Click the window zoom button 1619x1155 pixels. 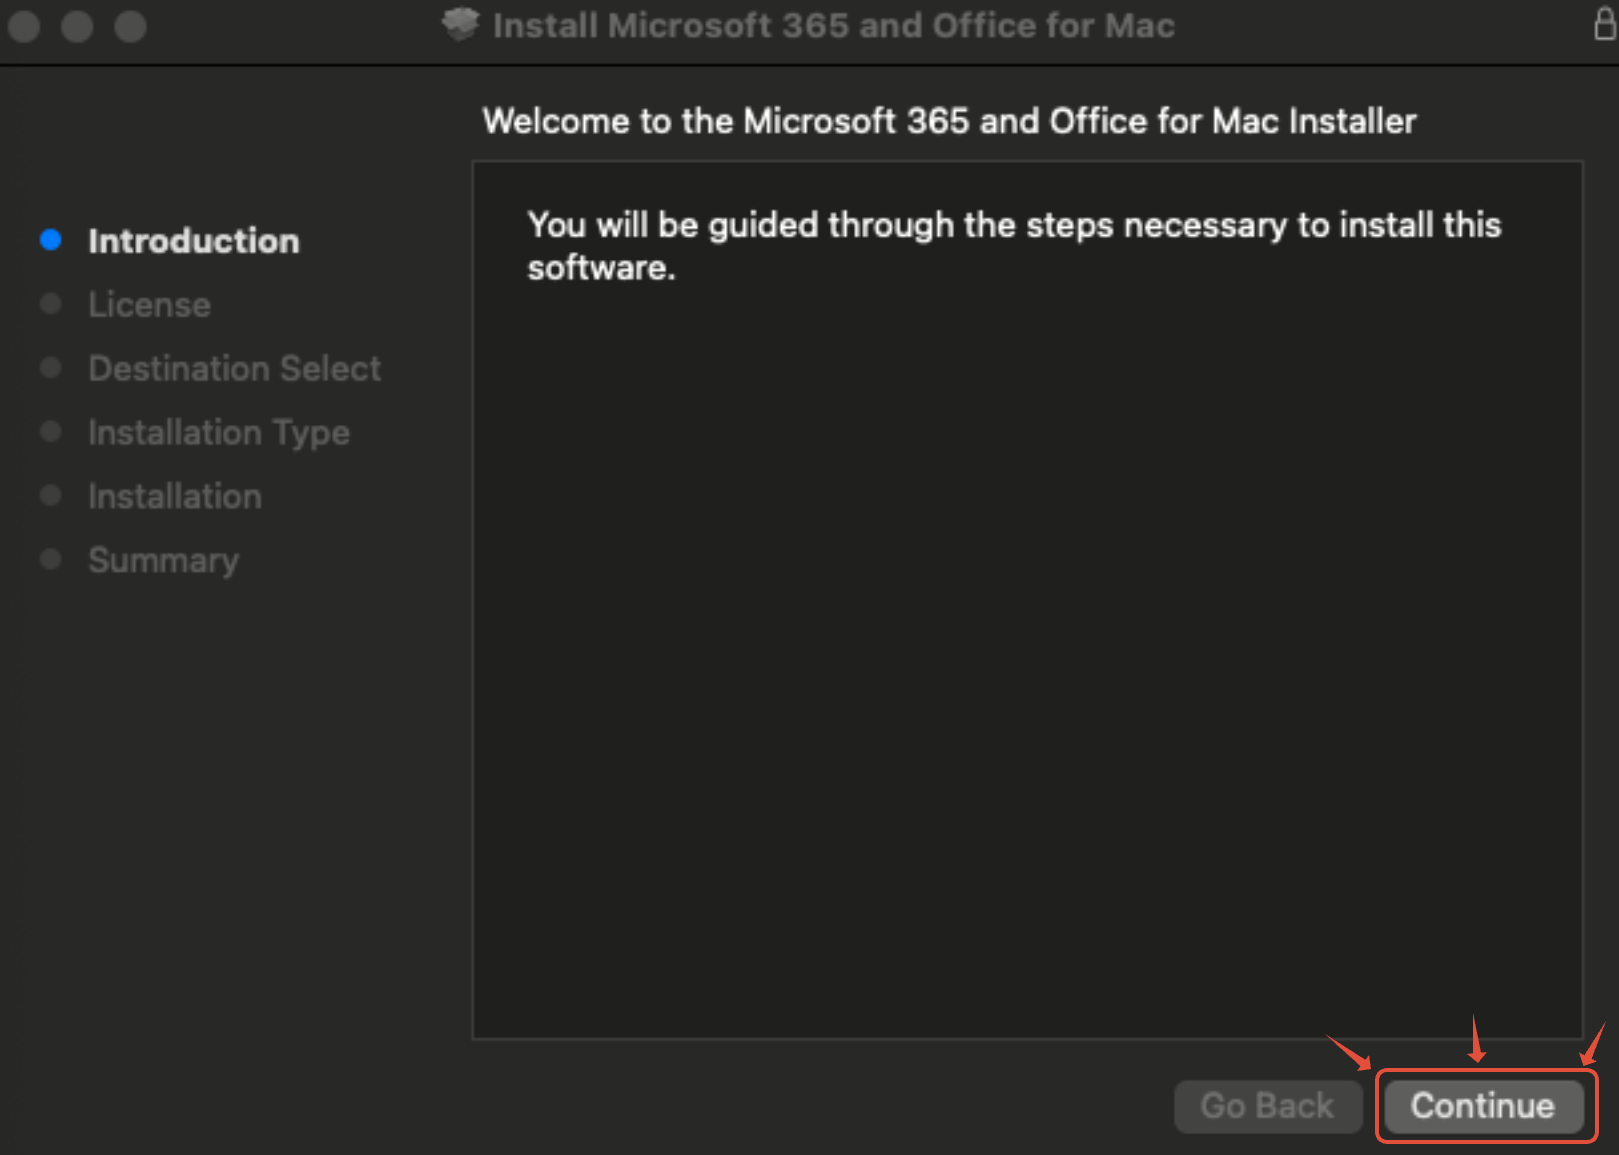130,26
